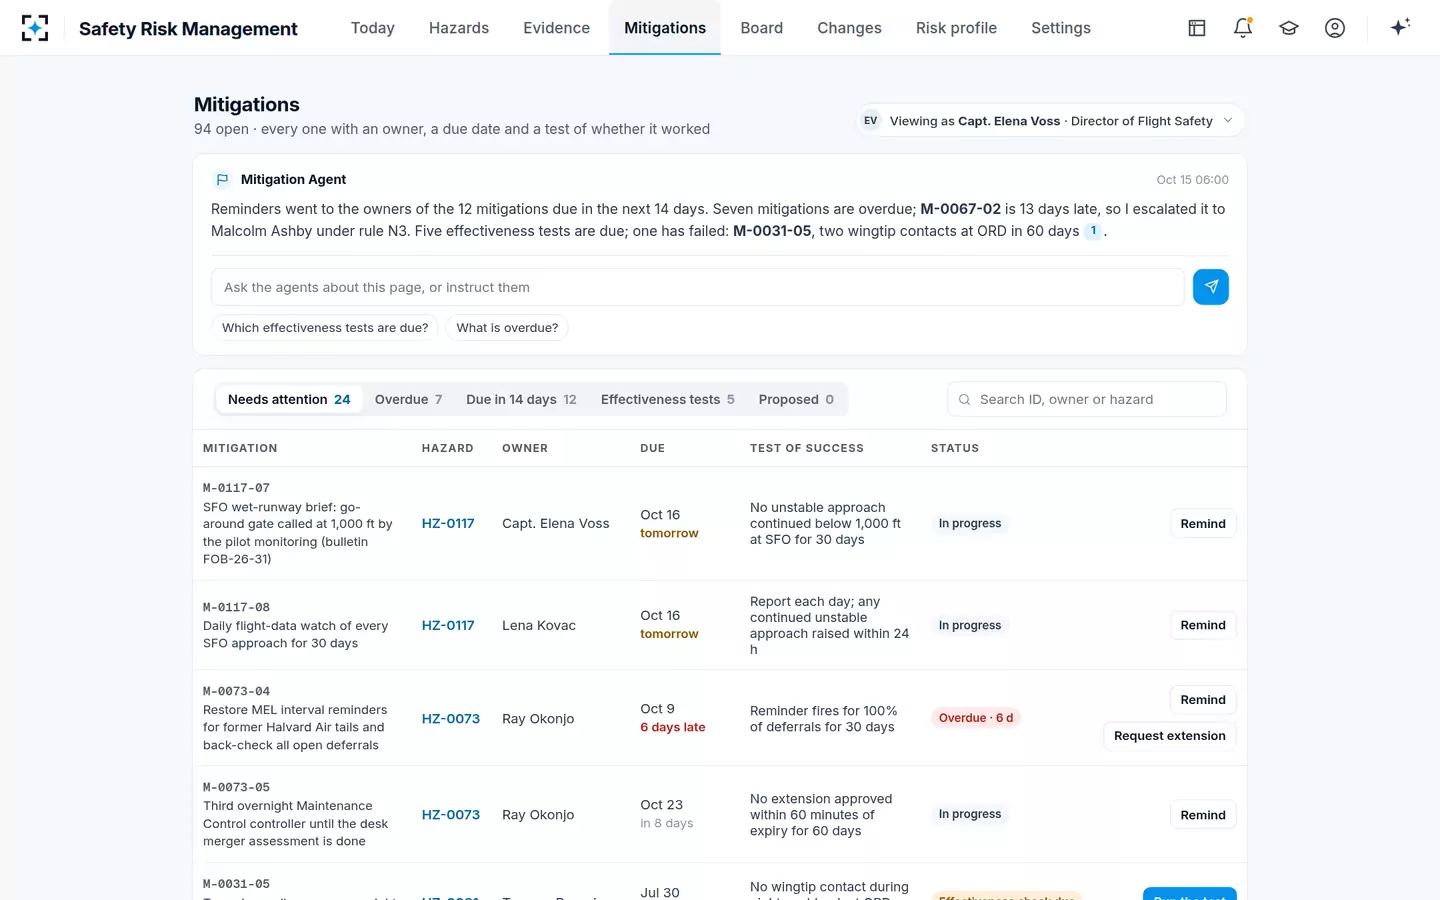The height and width of the screenshot is (900, 1440).
Task: Click suggestion What is overdue?
Action: click(x=507, y=328)
